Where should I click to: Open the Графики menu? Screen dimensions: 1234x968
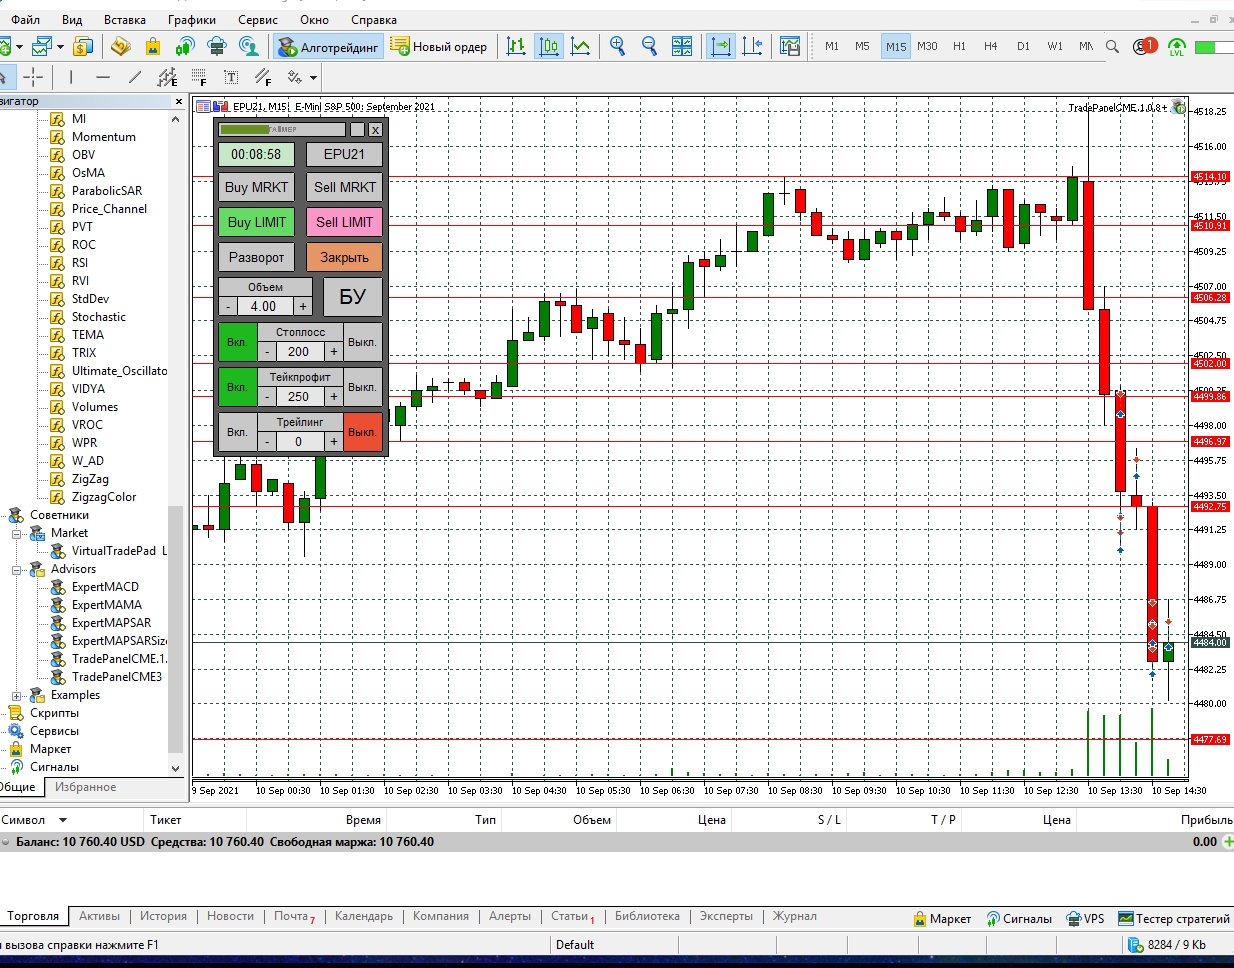tap(192, 20)
